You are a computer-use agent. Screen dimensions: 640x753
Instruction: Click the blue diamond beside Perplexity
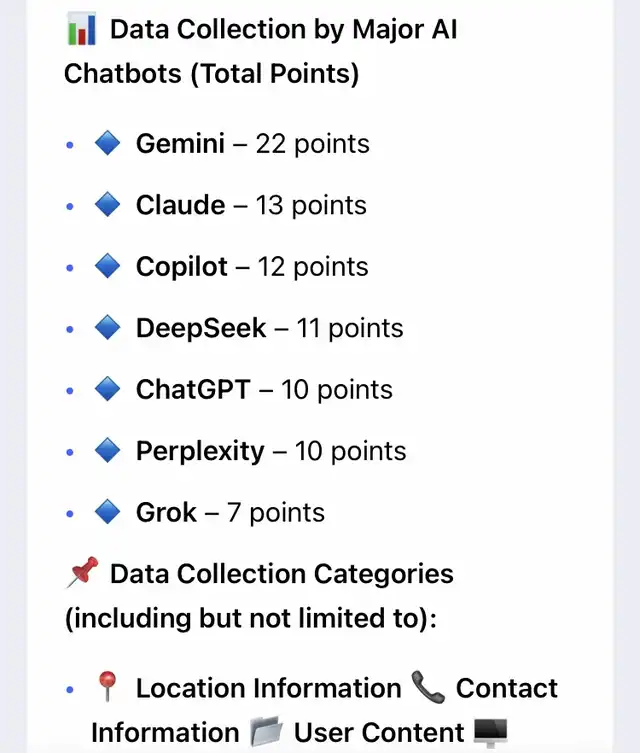(107, 450)
